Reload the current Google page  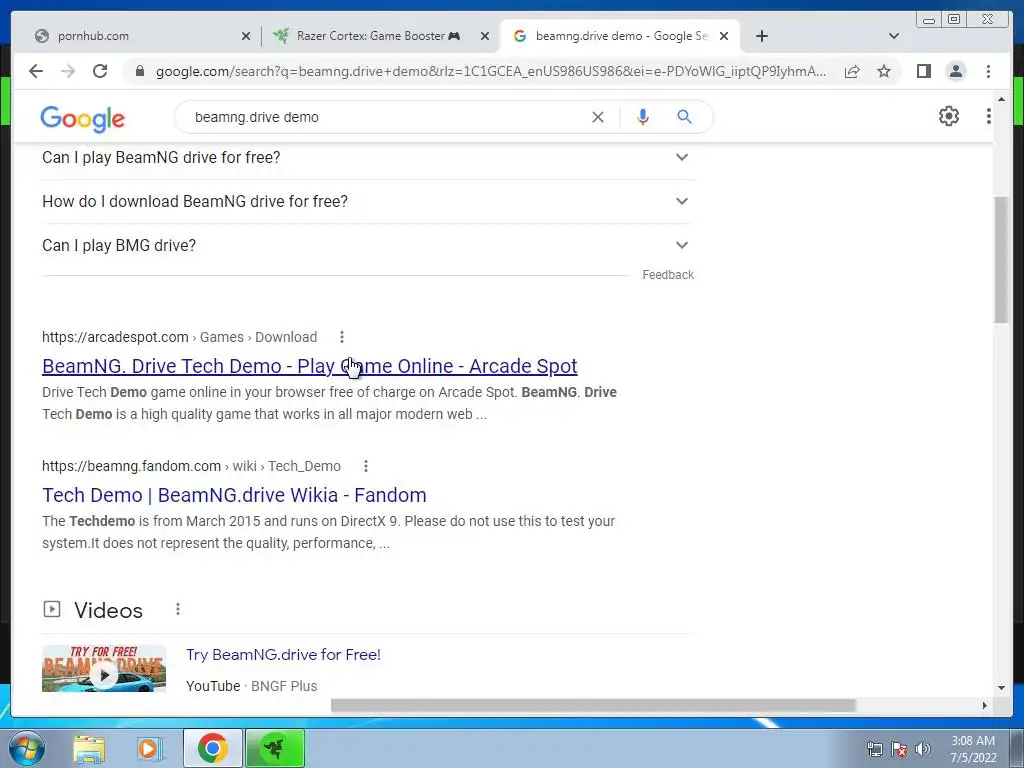(x=100, y=71)
